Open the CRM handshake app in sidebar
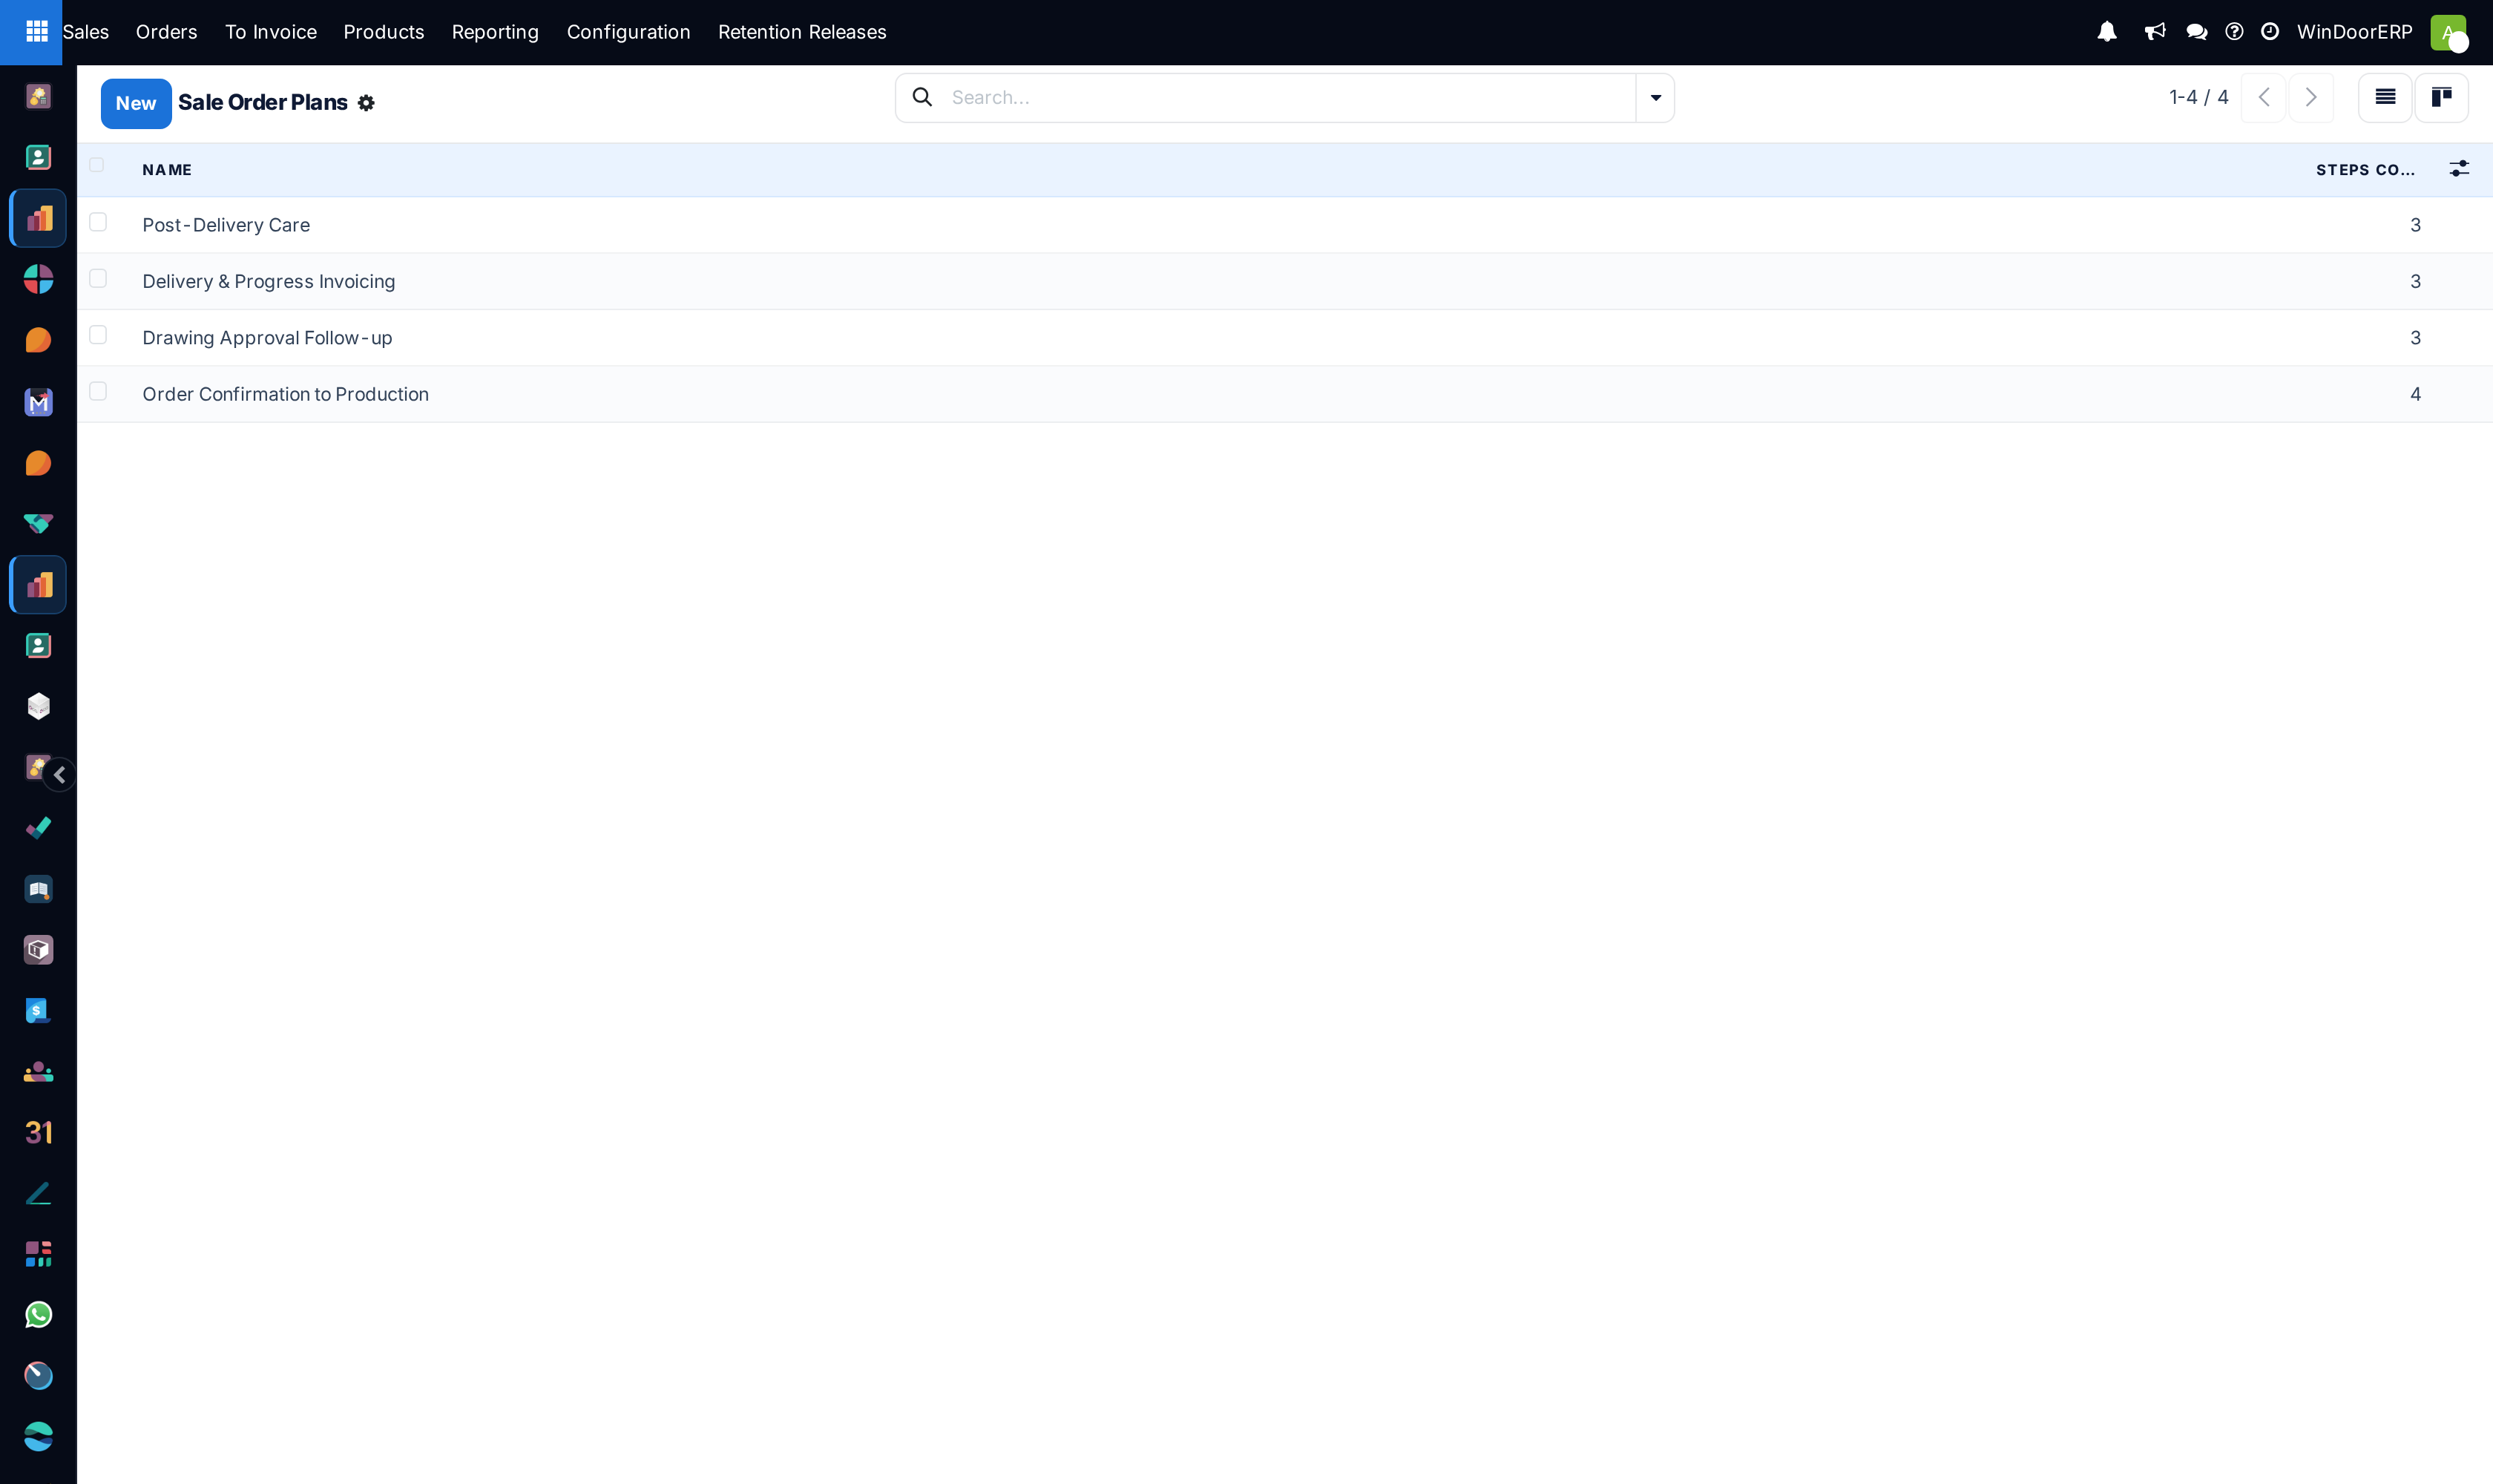Image resolution: width=2493 pixels, height=1484 pixels. point(38,524)
